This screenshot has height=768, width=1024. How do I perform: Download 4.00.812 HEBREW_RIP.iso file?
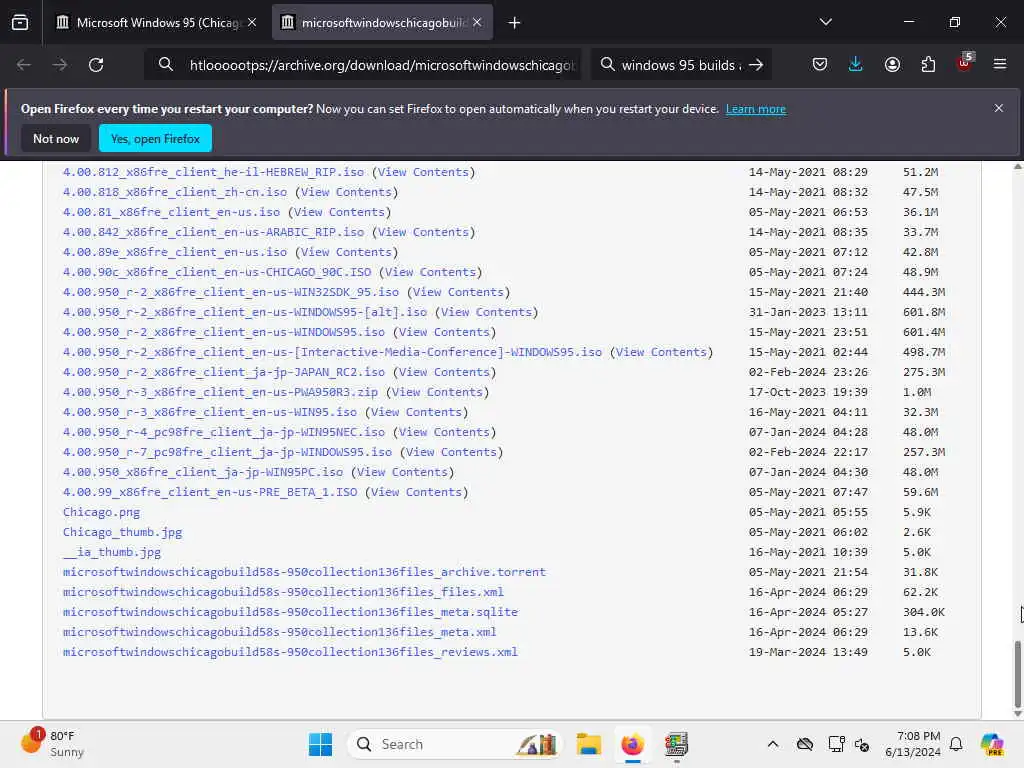click(x=213, y=172)
